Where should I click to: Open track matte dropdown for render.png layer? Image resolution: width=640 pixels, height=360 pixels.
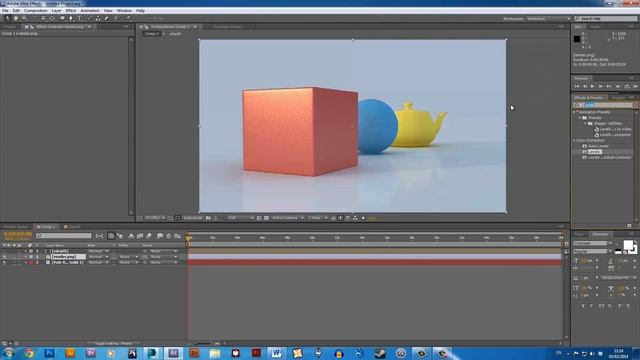(x=128, y=257)
